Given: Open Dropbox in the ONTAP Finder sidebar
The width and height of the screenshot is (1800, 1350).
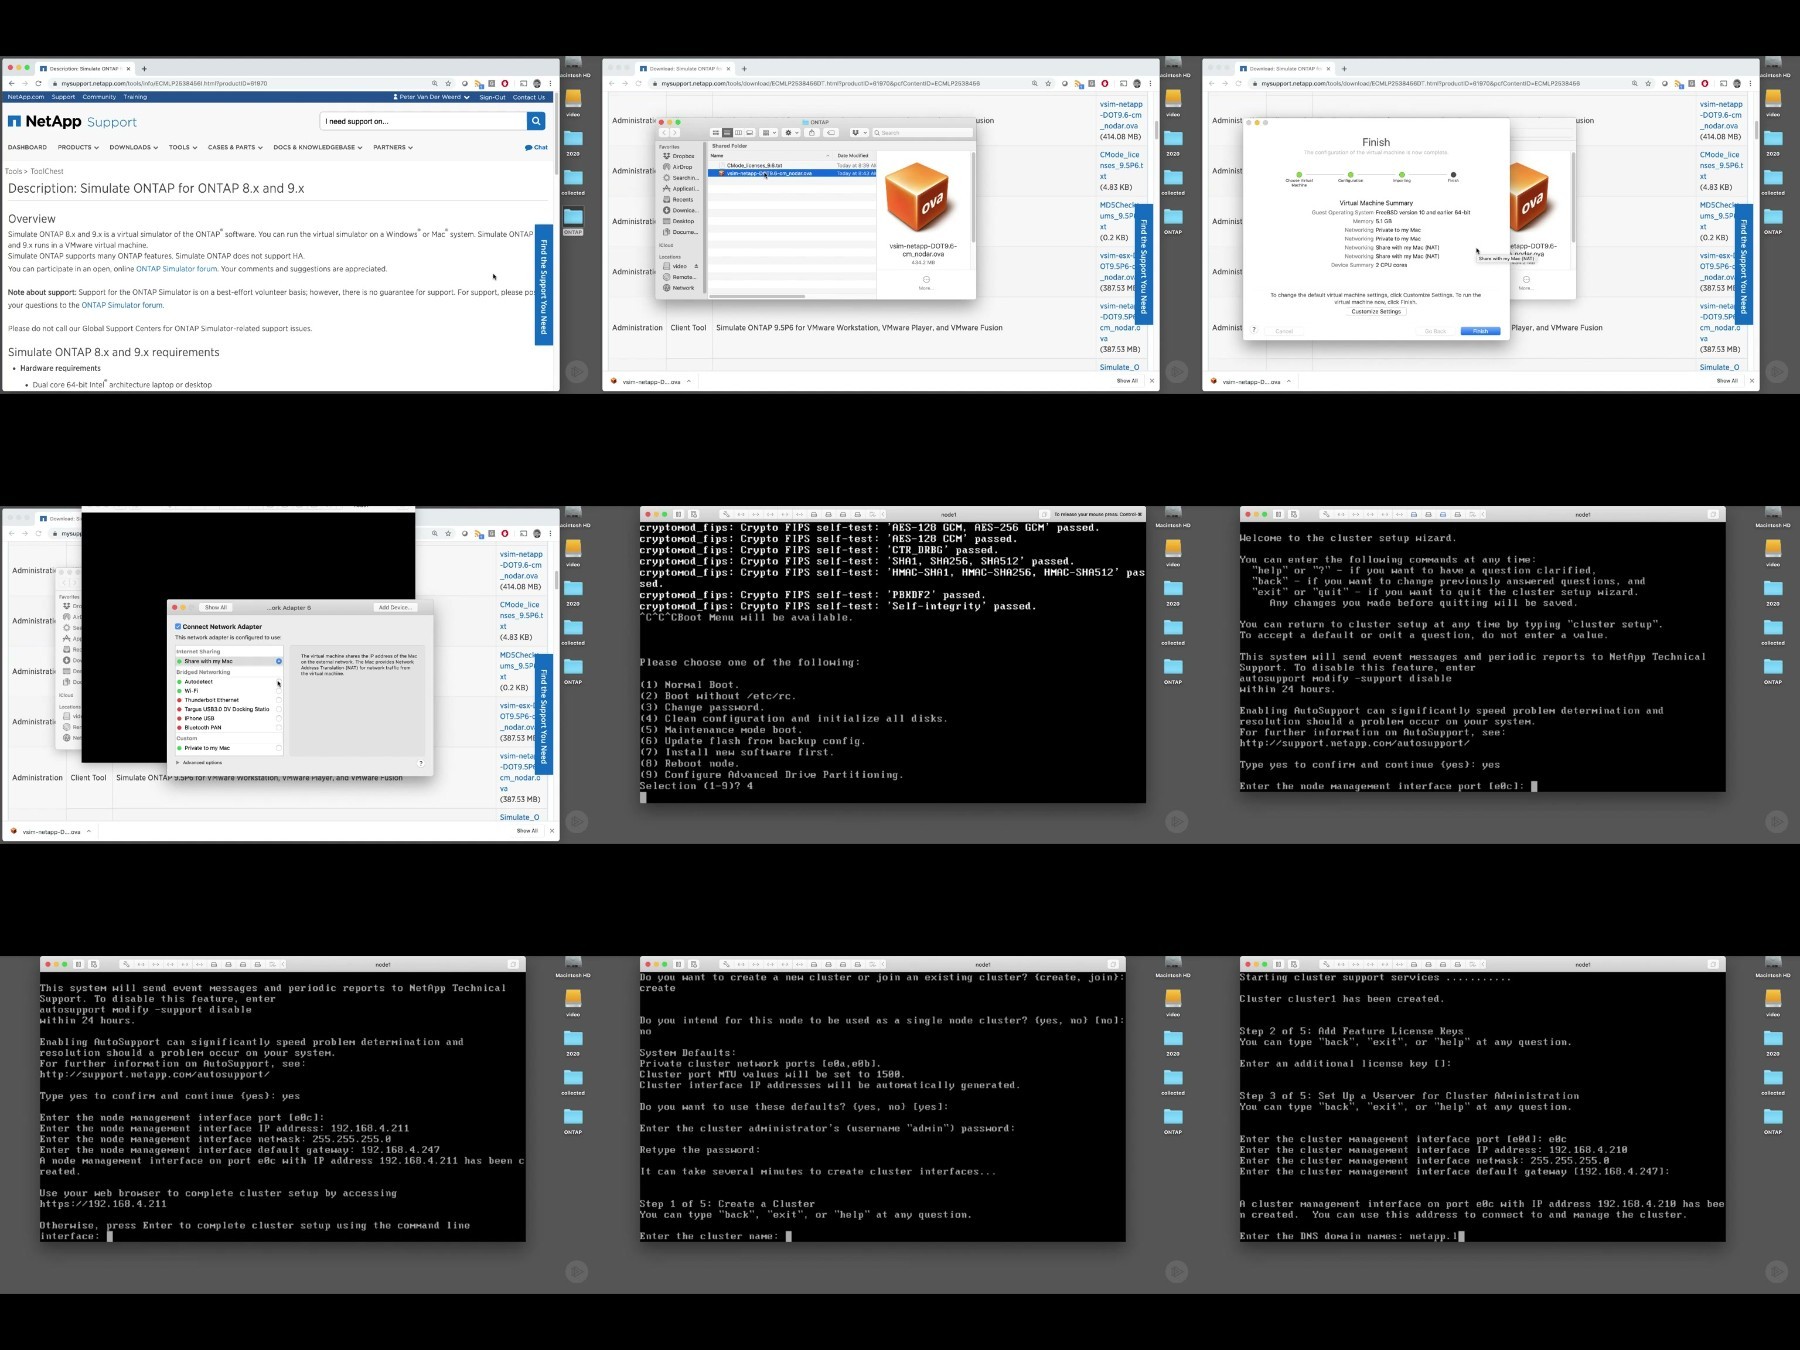Looking at the screenshot, I should pos(678,156).
